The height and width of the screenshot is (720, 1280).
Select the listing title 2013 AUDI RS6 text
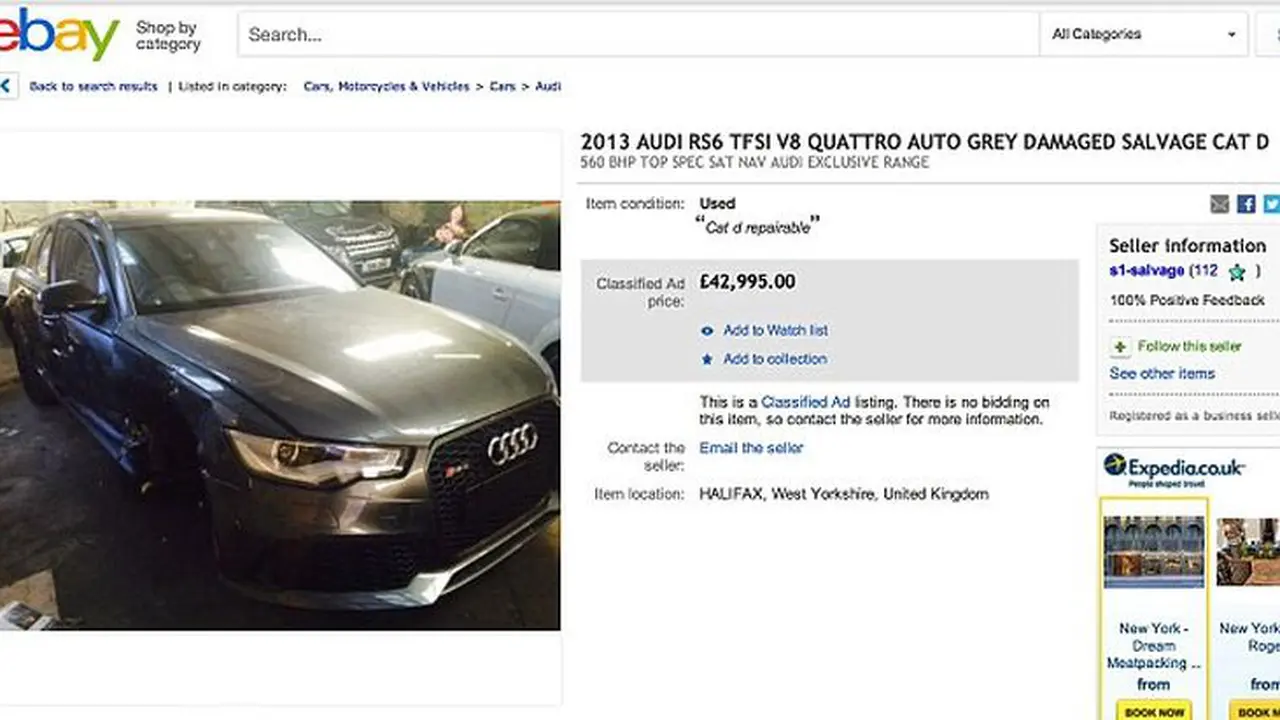925,143
